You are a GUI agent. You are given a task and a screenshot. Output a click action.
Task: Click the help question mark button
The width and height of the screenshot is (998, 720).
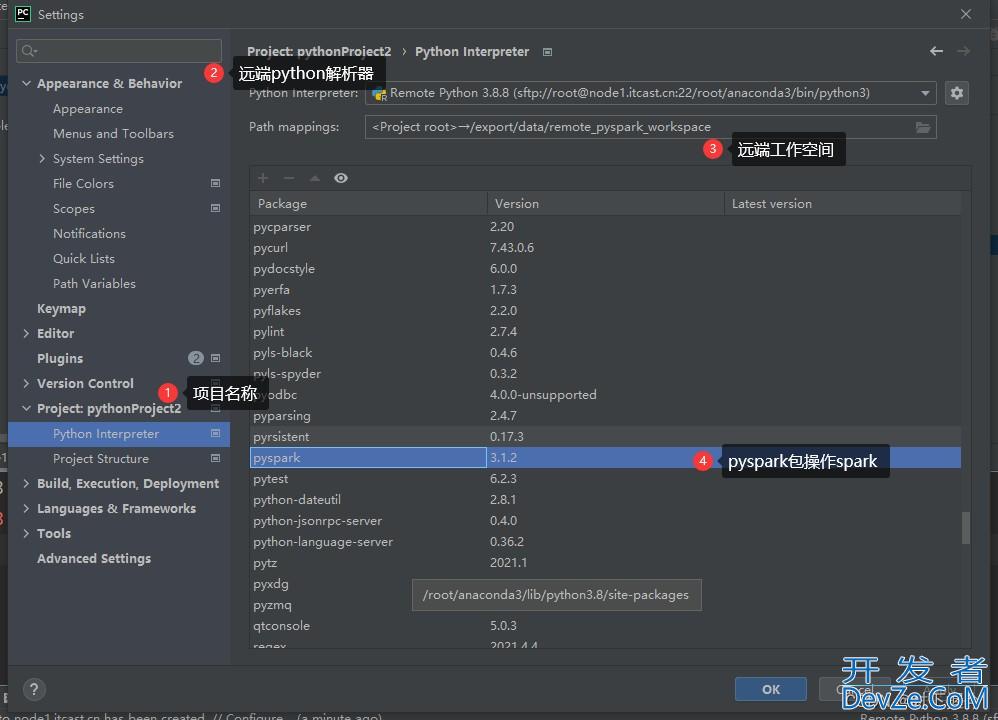tap(34, 689)
